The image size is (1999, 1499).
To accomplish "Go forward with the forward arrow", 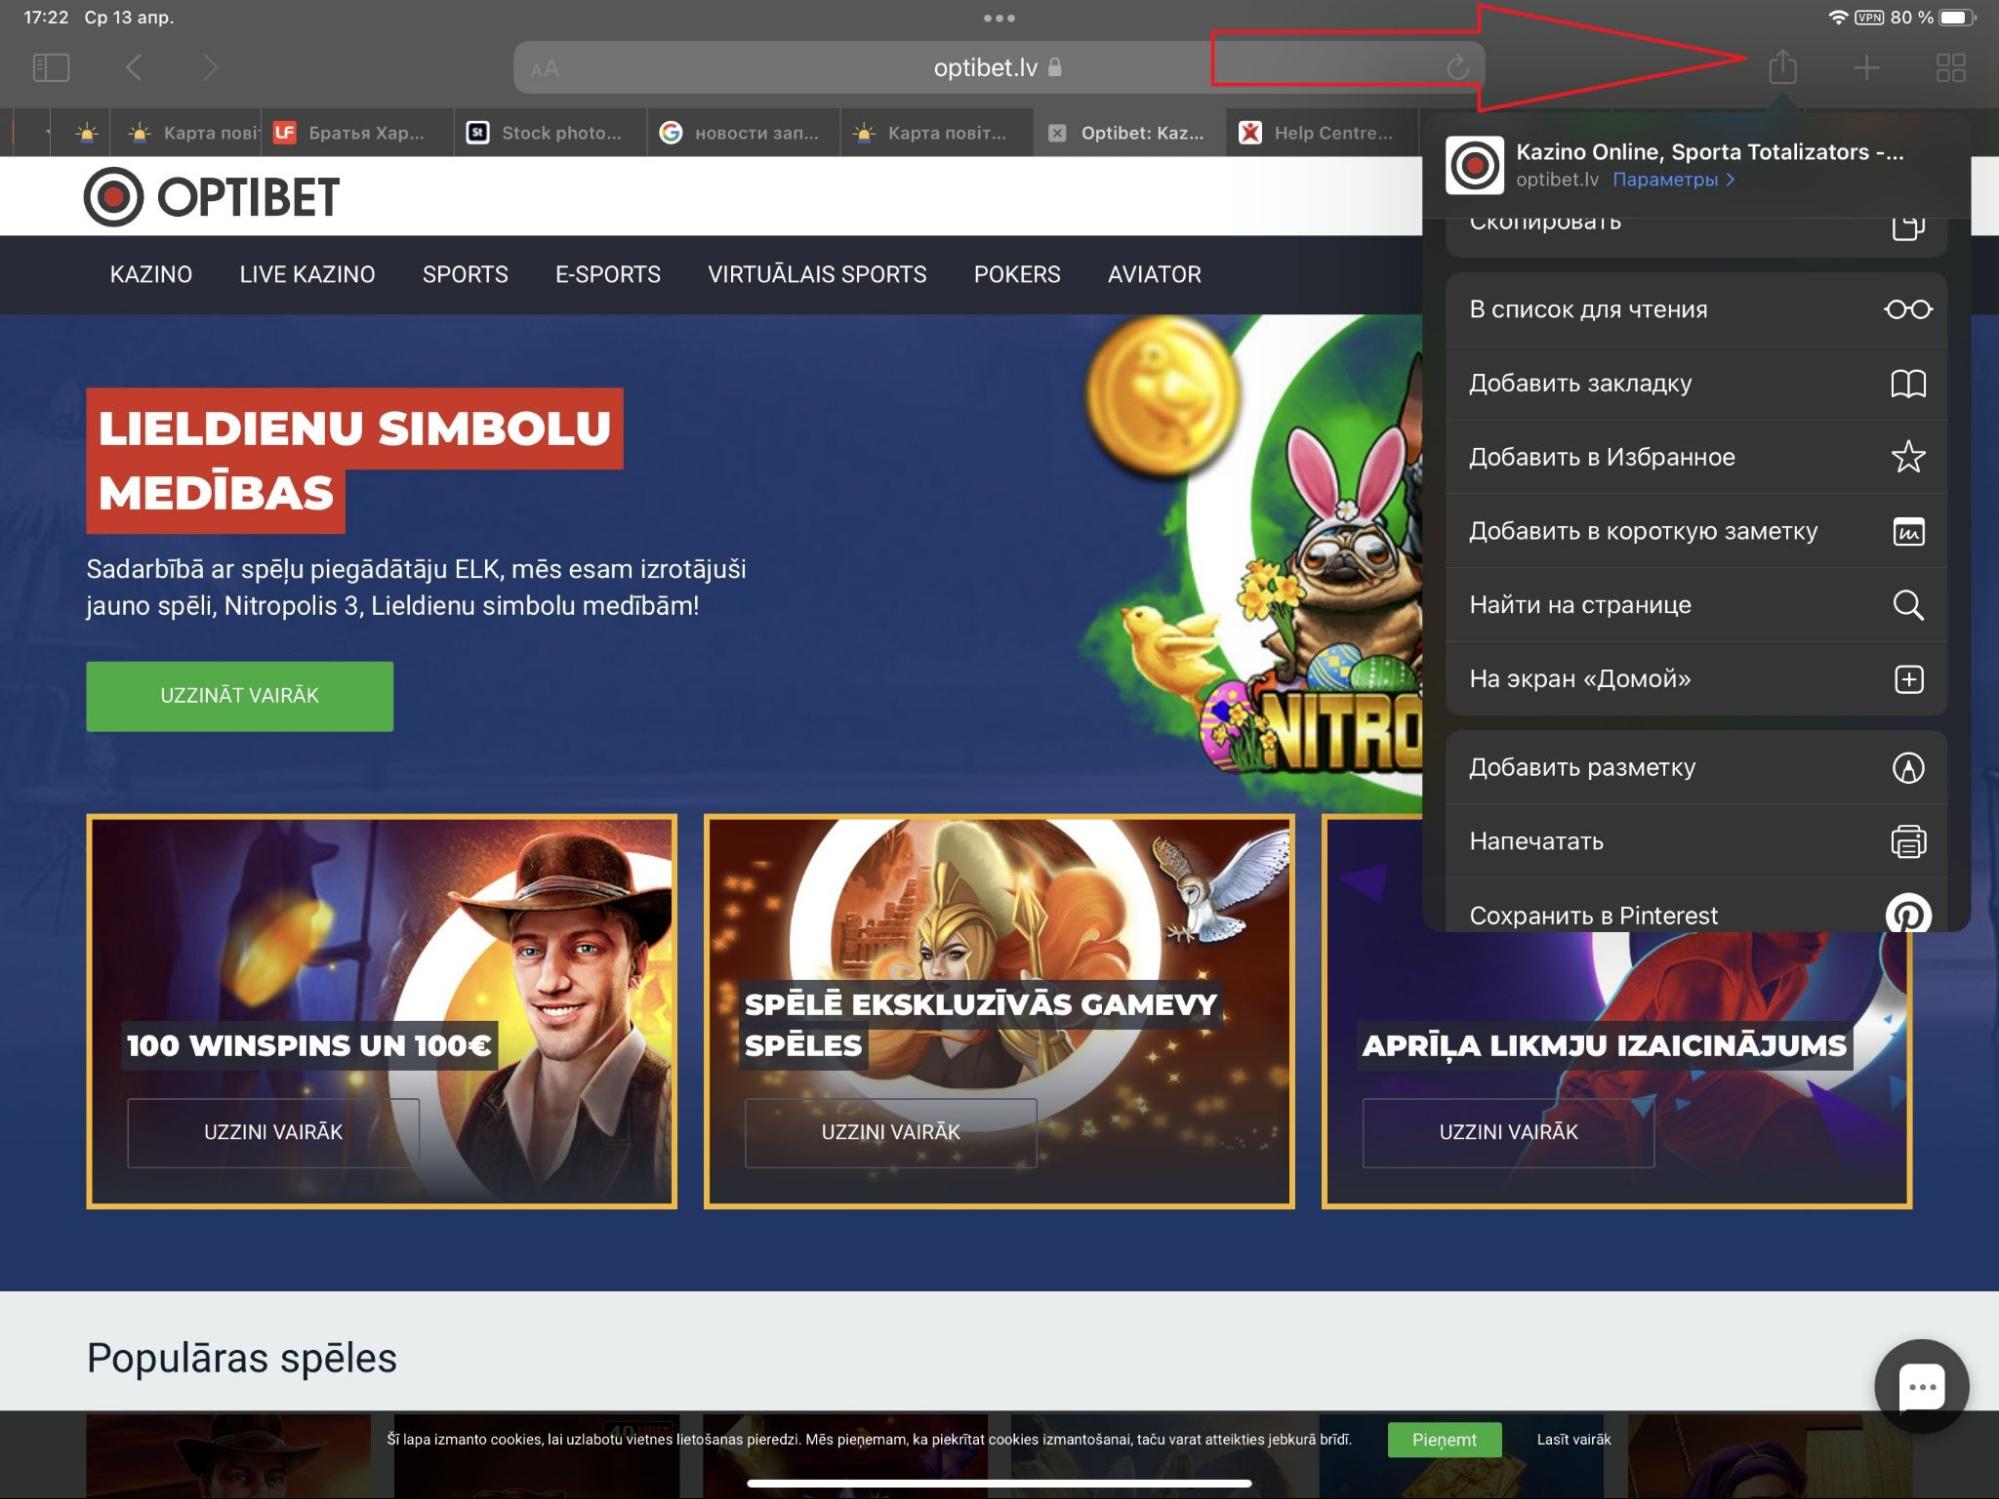I will 210,68.
